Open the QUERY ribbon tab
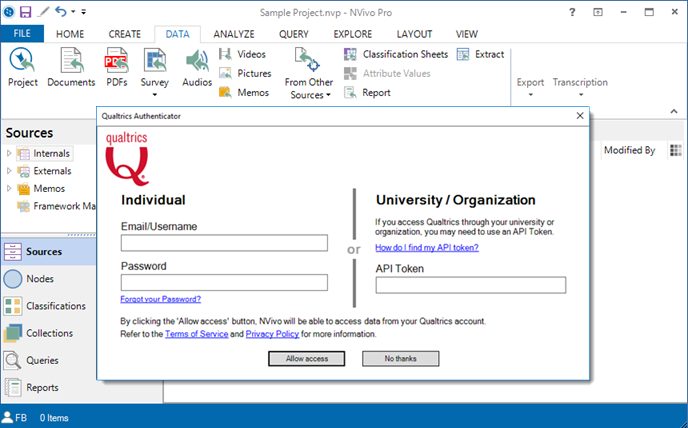Screen dimensions: 688x428 click(x=293, y=33)
